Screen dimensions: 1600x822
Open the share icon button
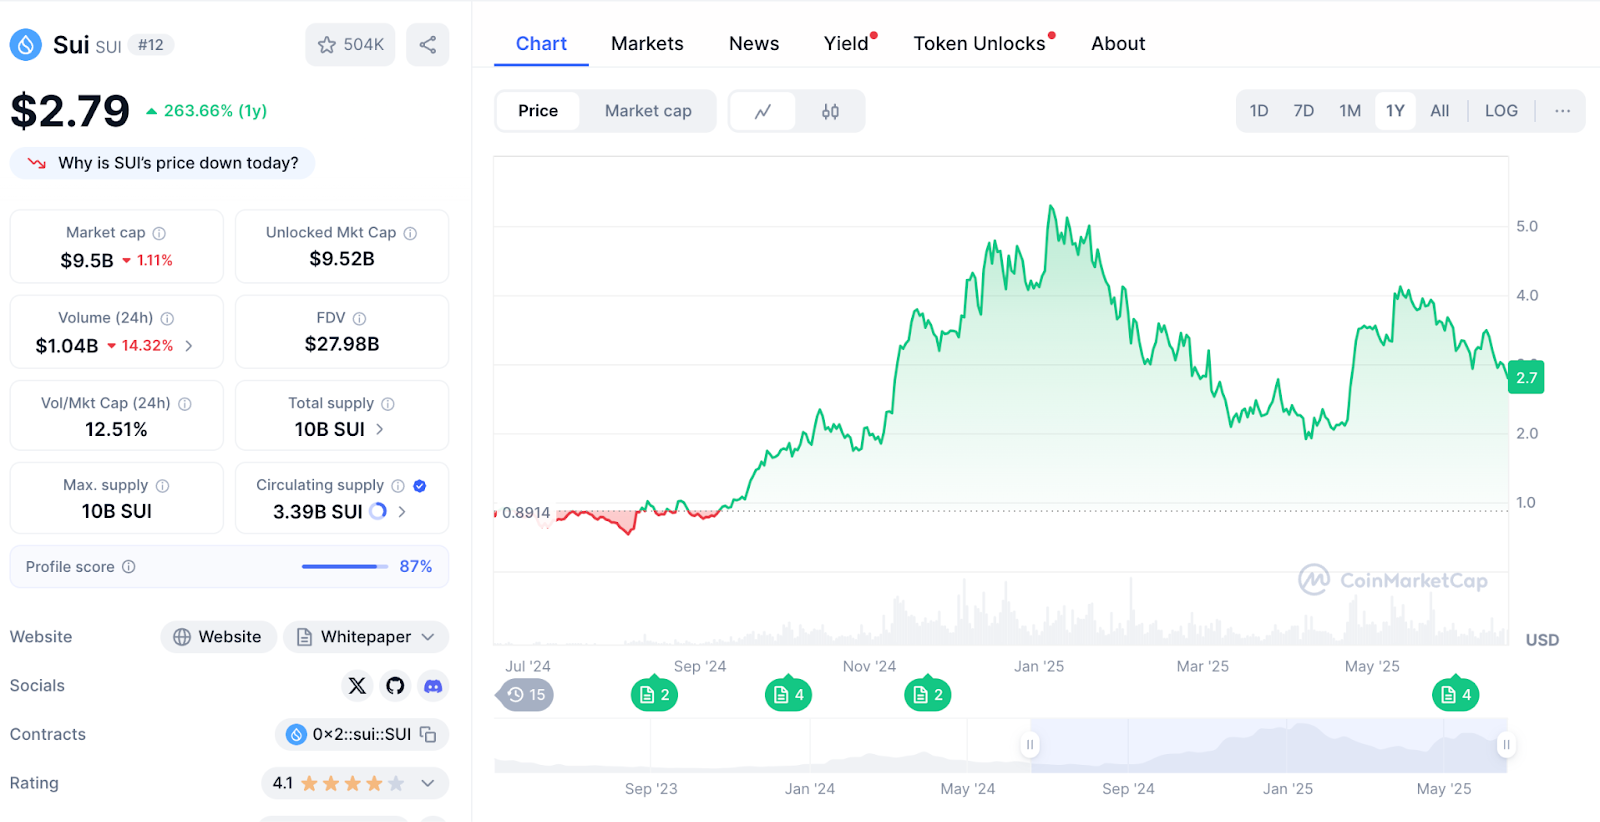coord(428,45)
